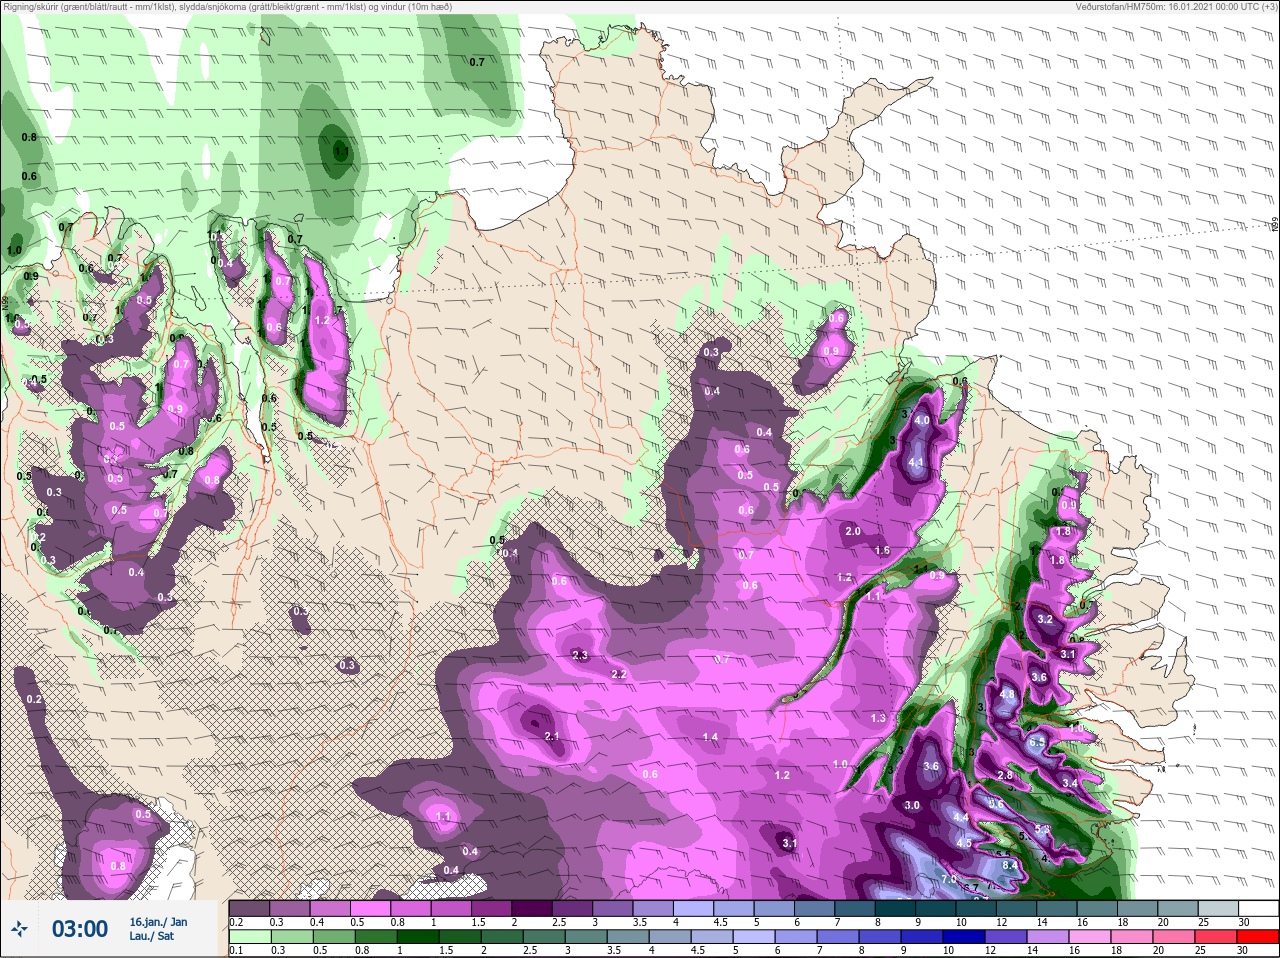Click the '2.0' precipitation value on the map
This screenshot has width=1280, height=958.
(x=853, y=531)
